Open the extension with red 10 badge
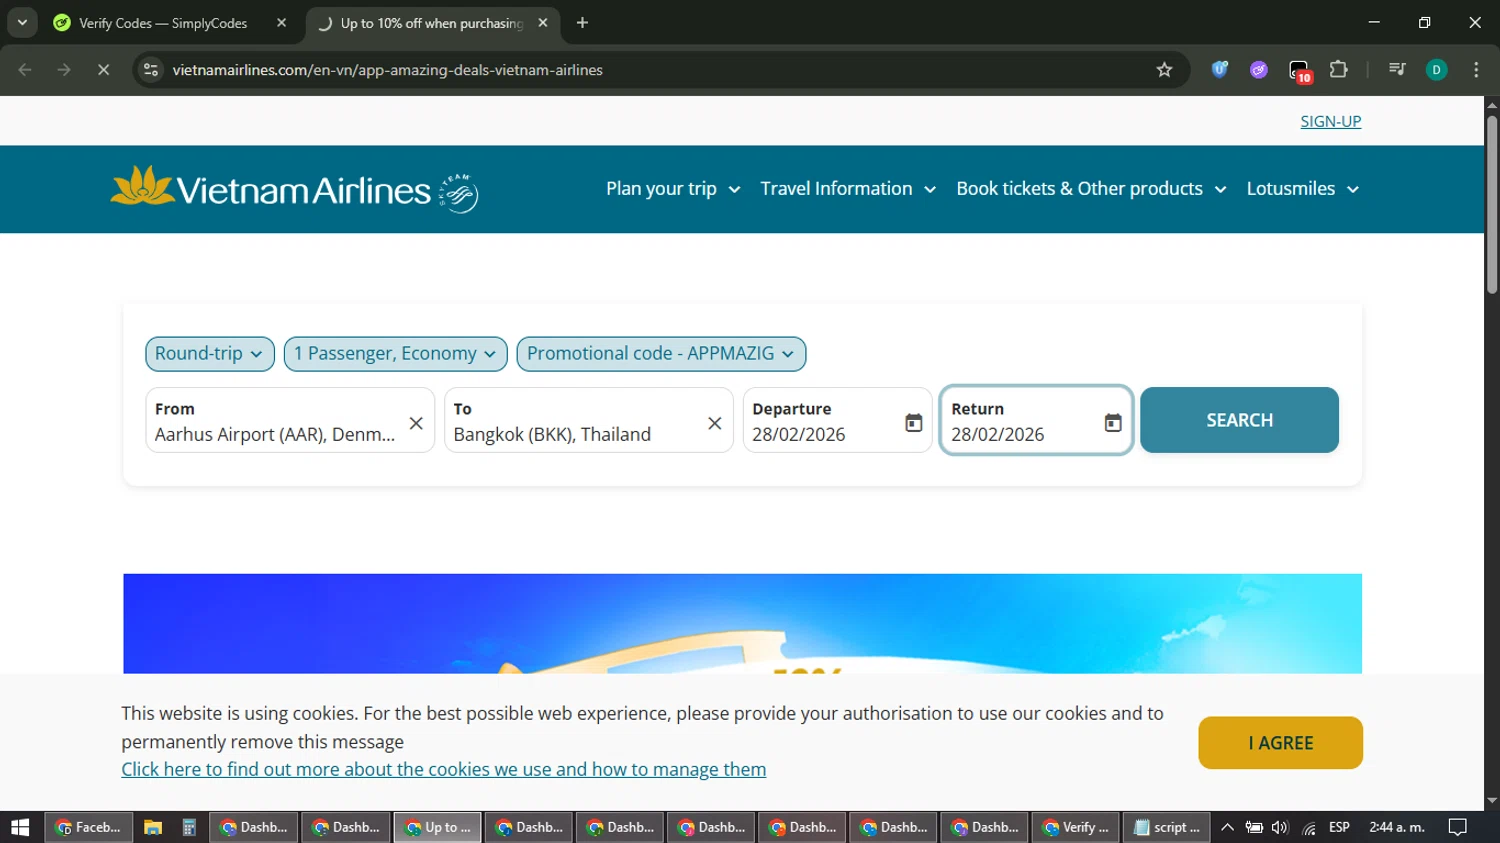 tap(1299, 71)
